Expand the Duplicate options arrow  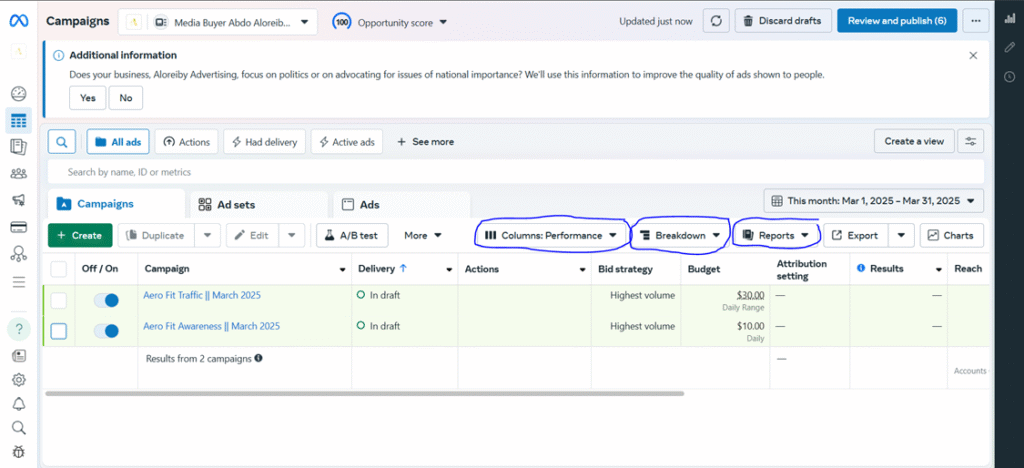click(x=207, y=236)
